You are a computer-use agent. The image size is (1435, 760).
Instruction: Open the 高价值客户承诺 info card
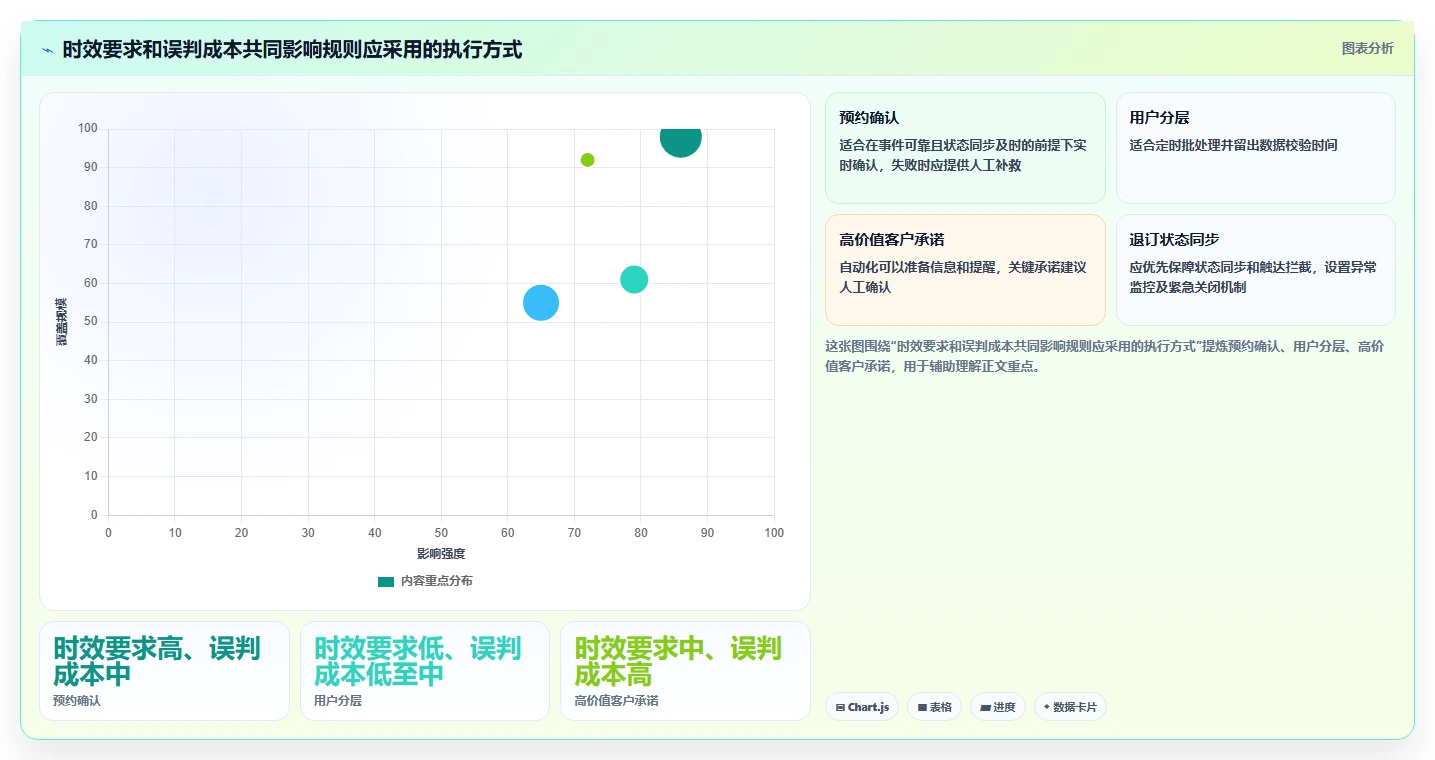point(965,270)
